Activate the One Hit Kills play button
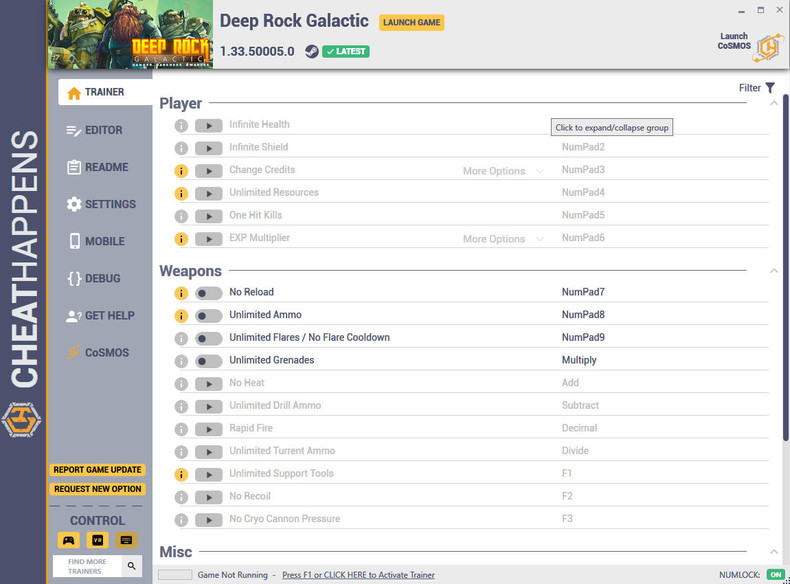This screenshot has width=790, height=584. click(x=209, y=216)
